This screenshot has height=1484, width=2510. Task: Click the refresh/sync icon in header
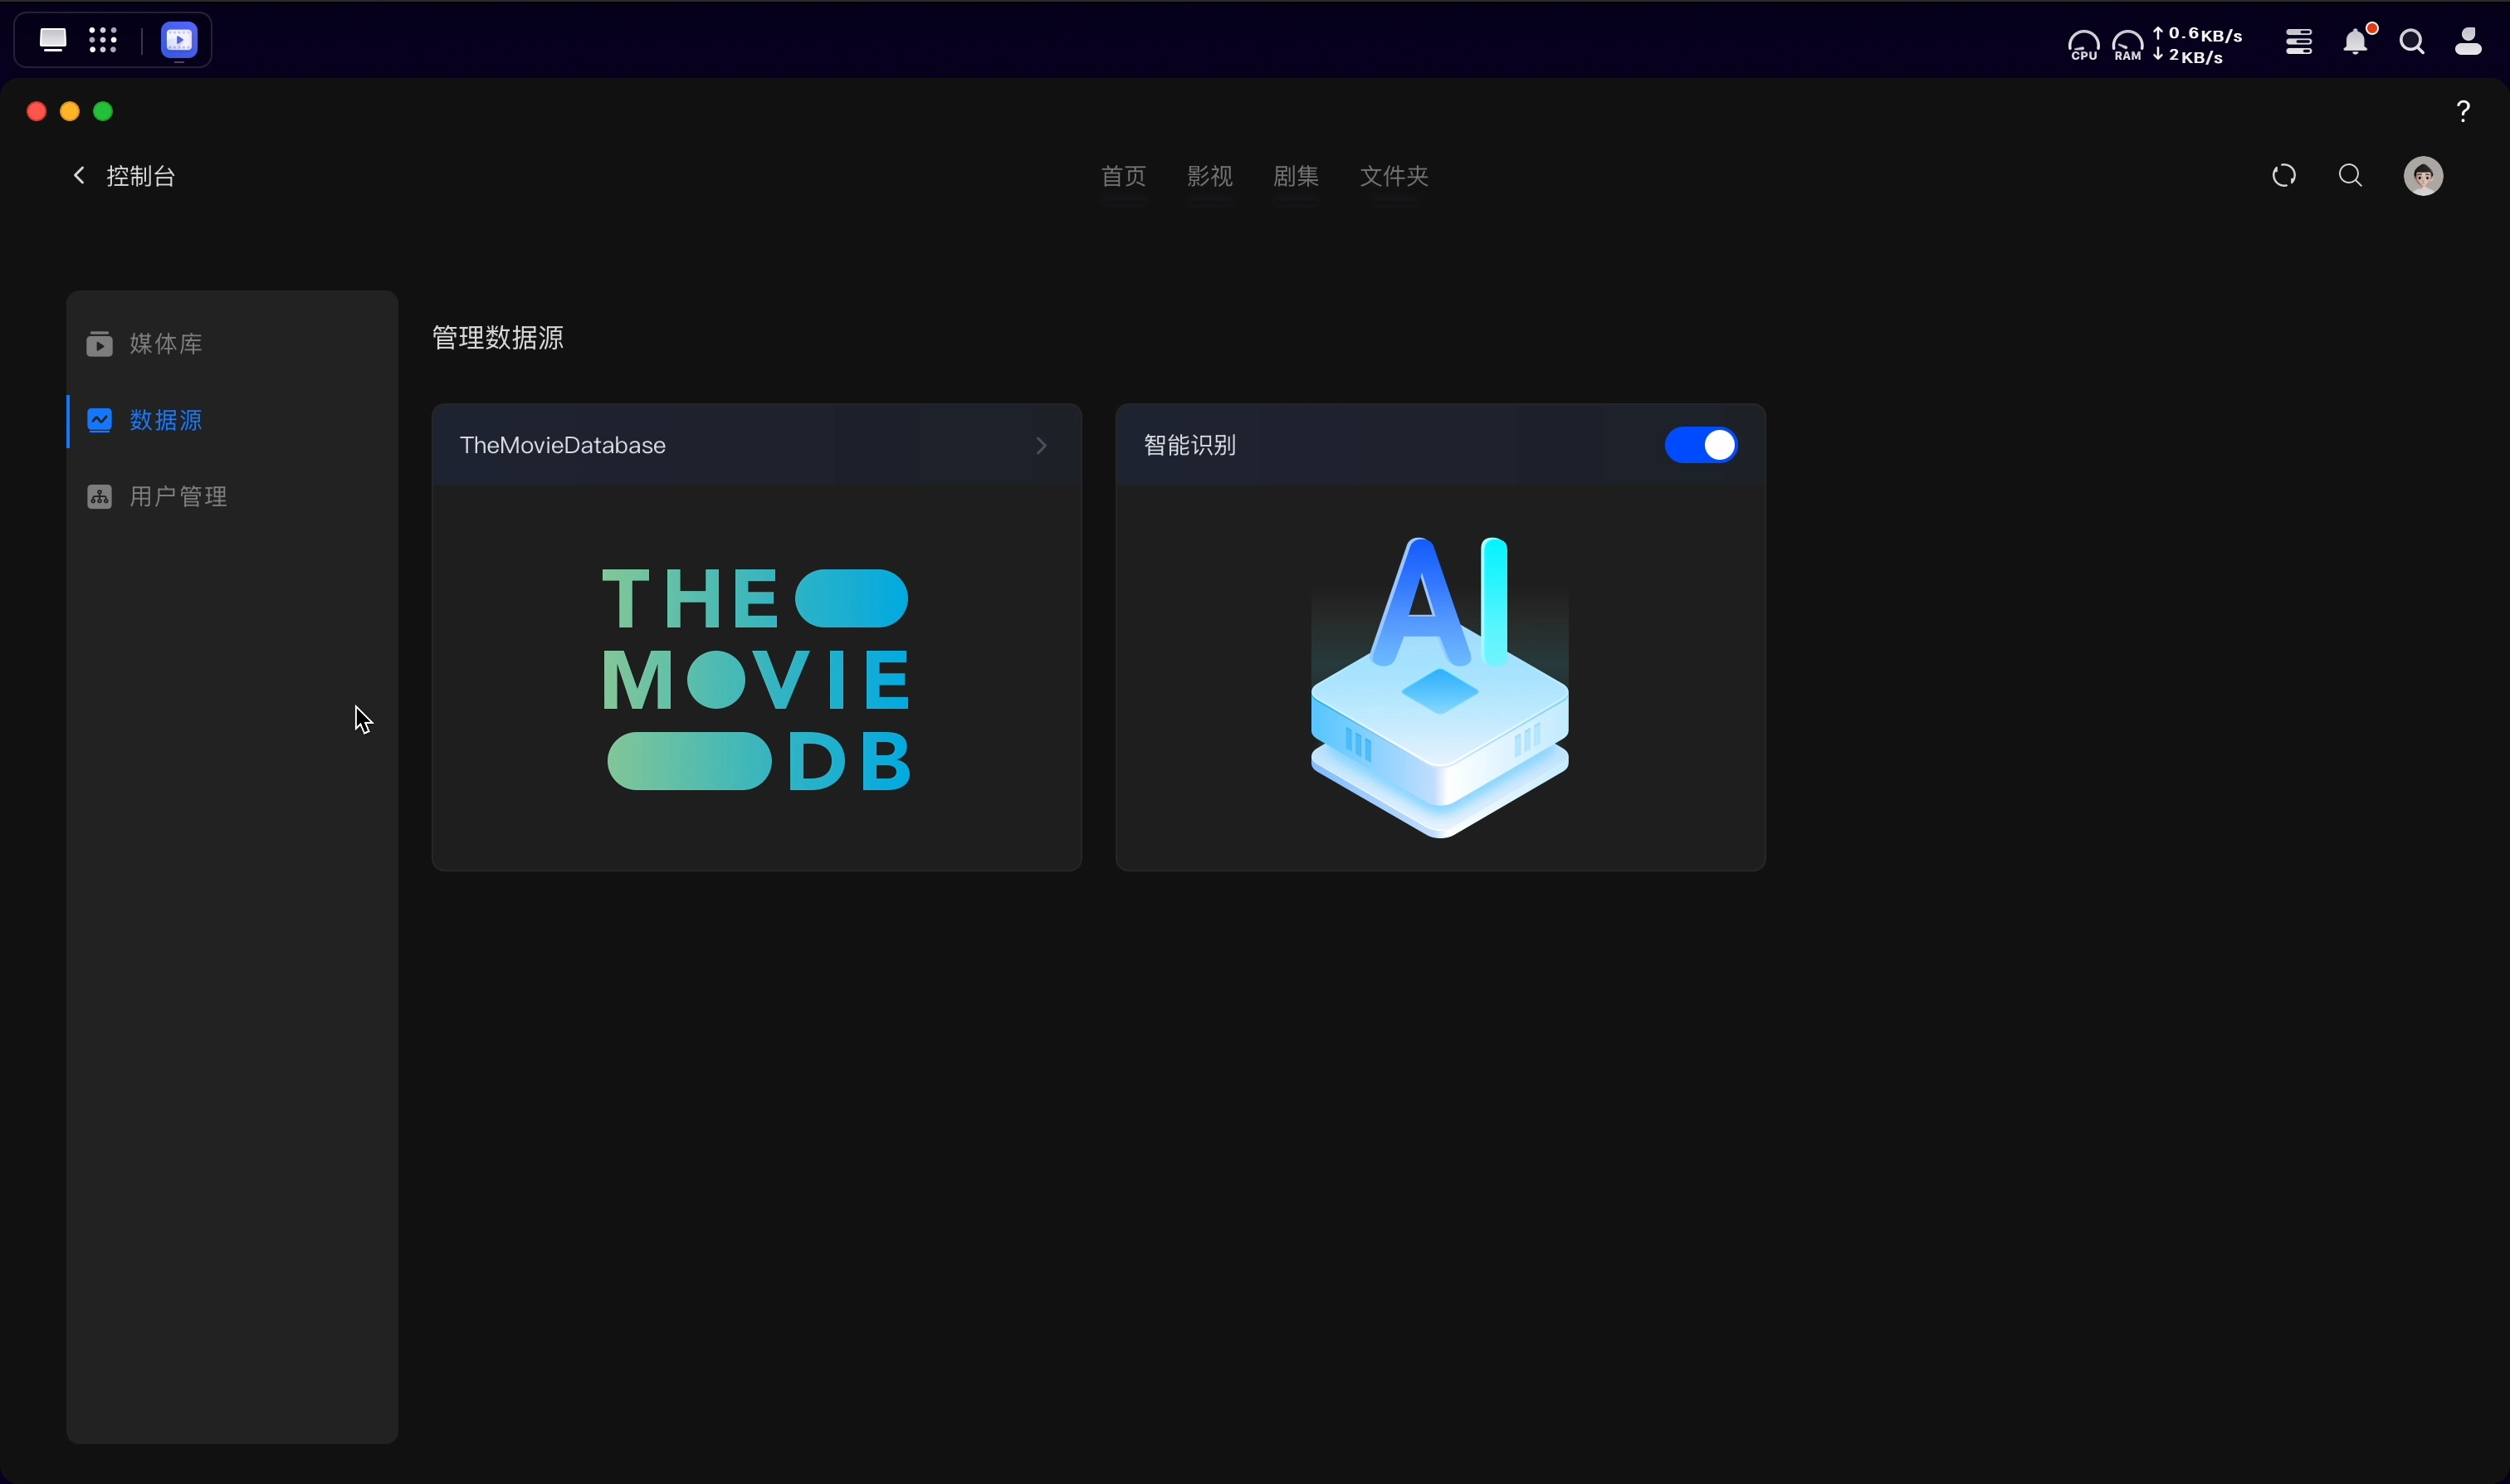coord(2283,176)
